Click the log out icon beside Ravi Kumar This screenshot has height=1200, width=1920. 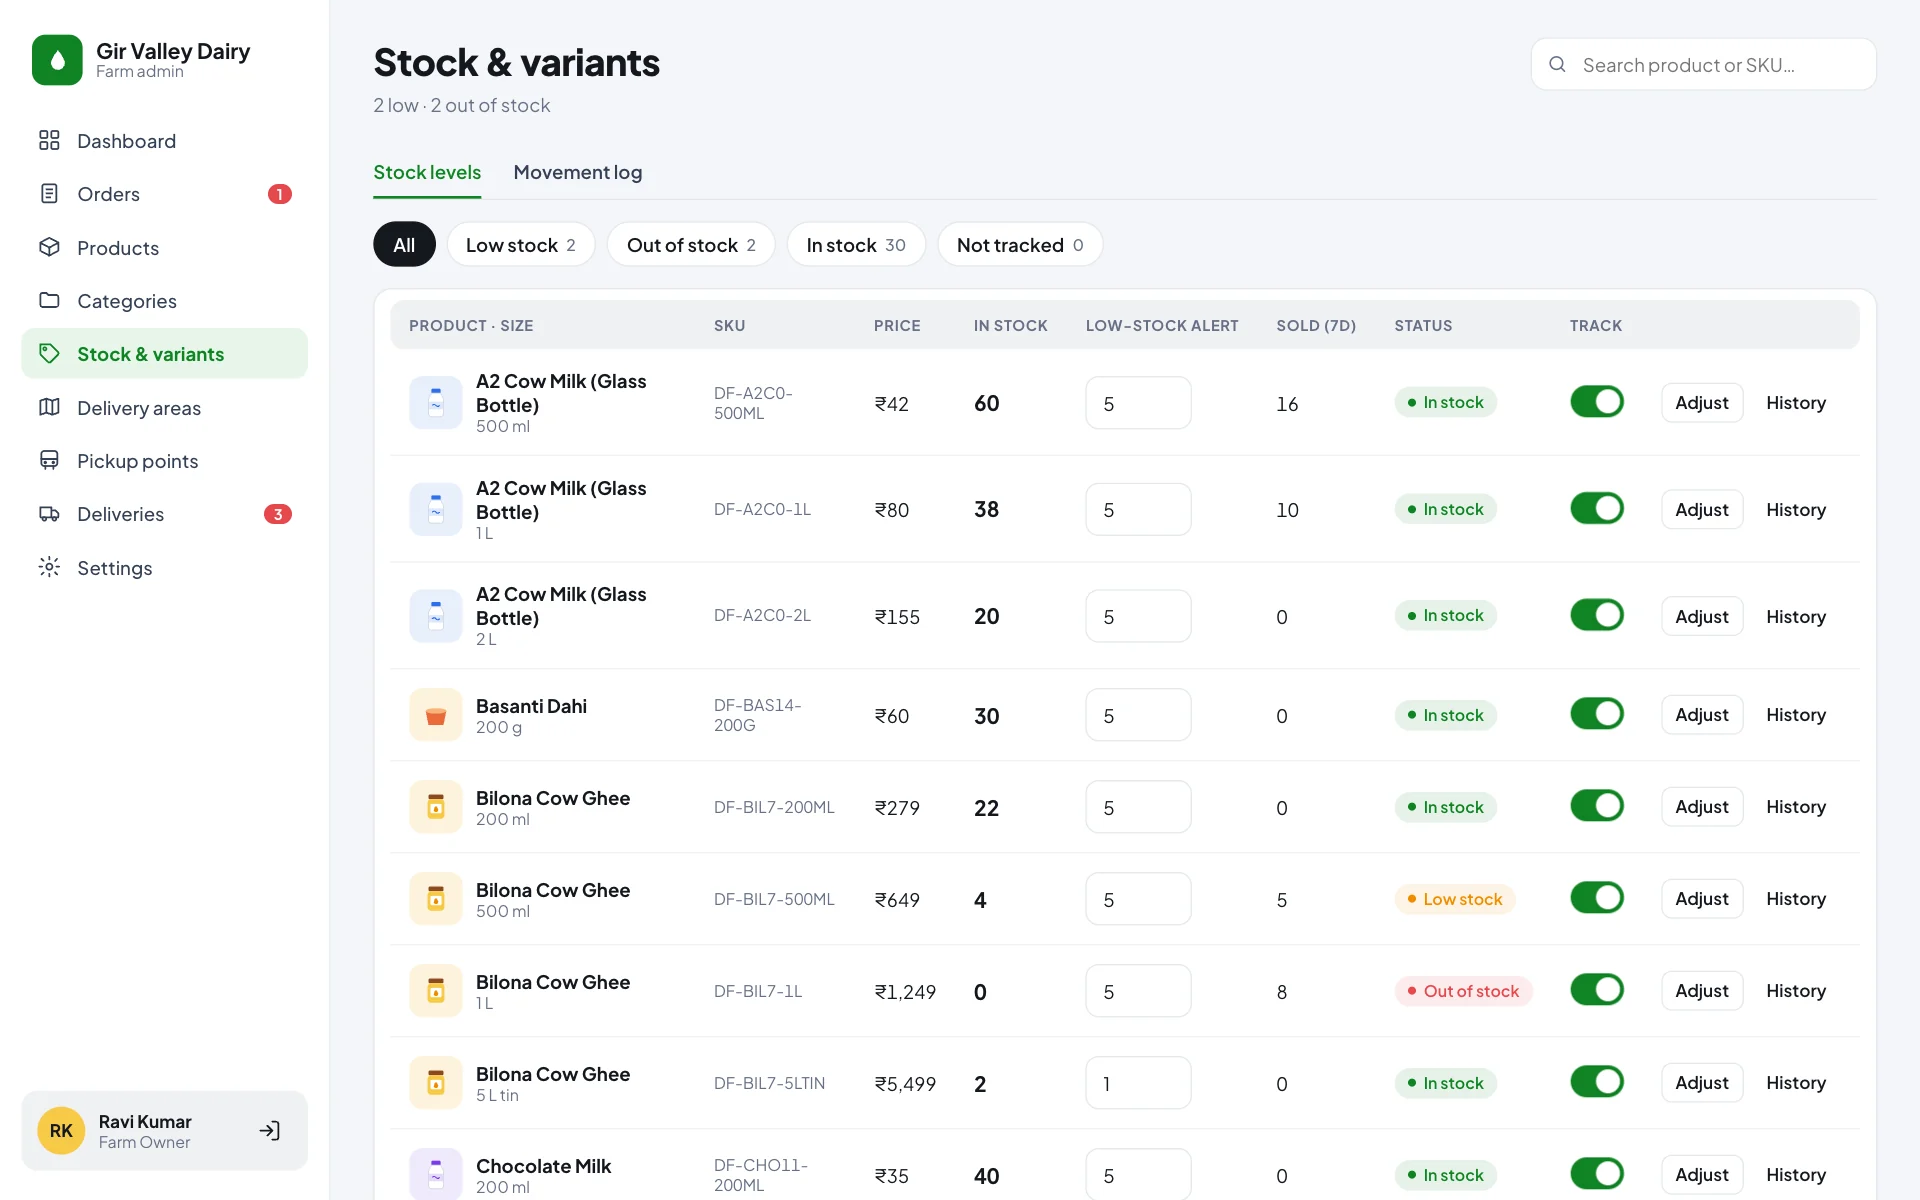[x=270, y=1131]
